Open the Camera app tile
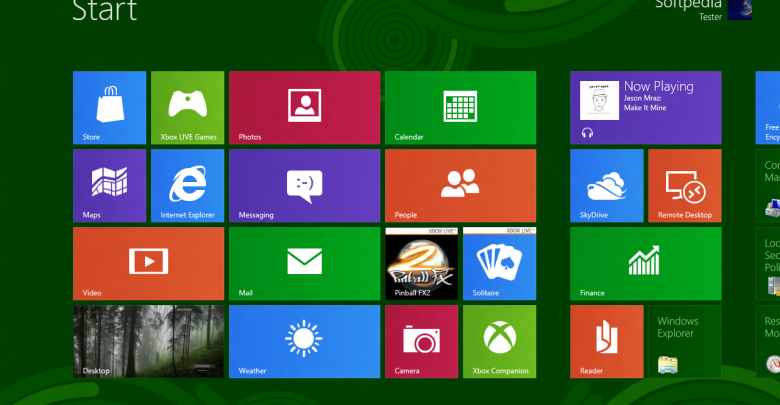The image size is (780, 405). click(421, 341)
